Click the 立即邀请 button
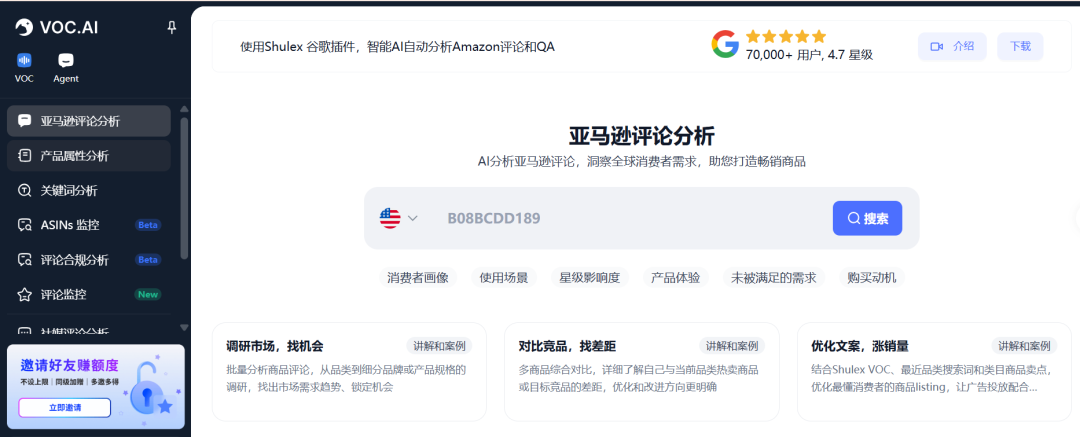1080x437 pixels. pos(65,407)
